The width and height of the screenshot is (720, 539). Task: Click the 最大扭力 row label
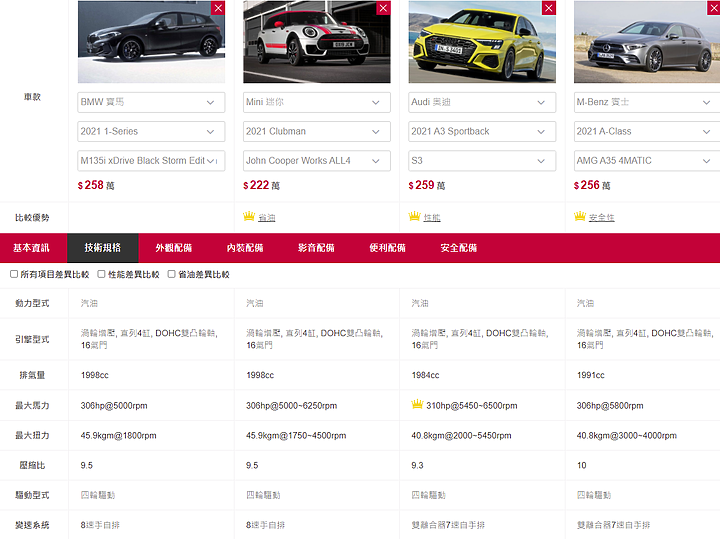(x=32, y=435)
